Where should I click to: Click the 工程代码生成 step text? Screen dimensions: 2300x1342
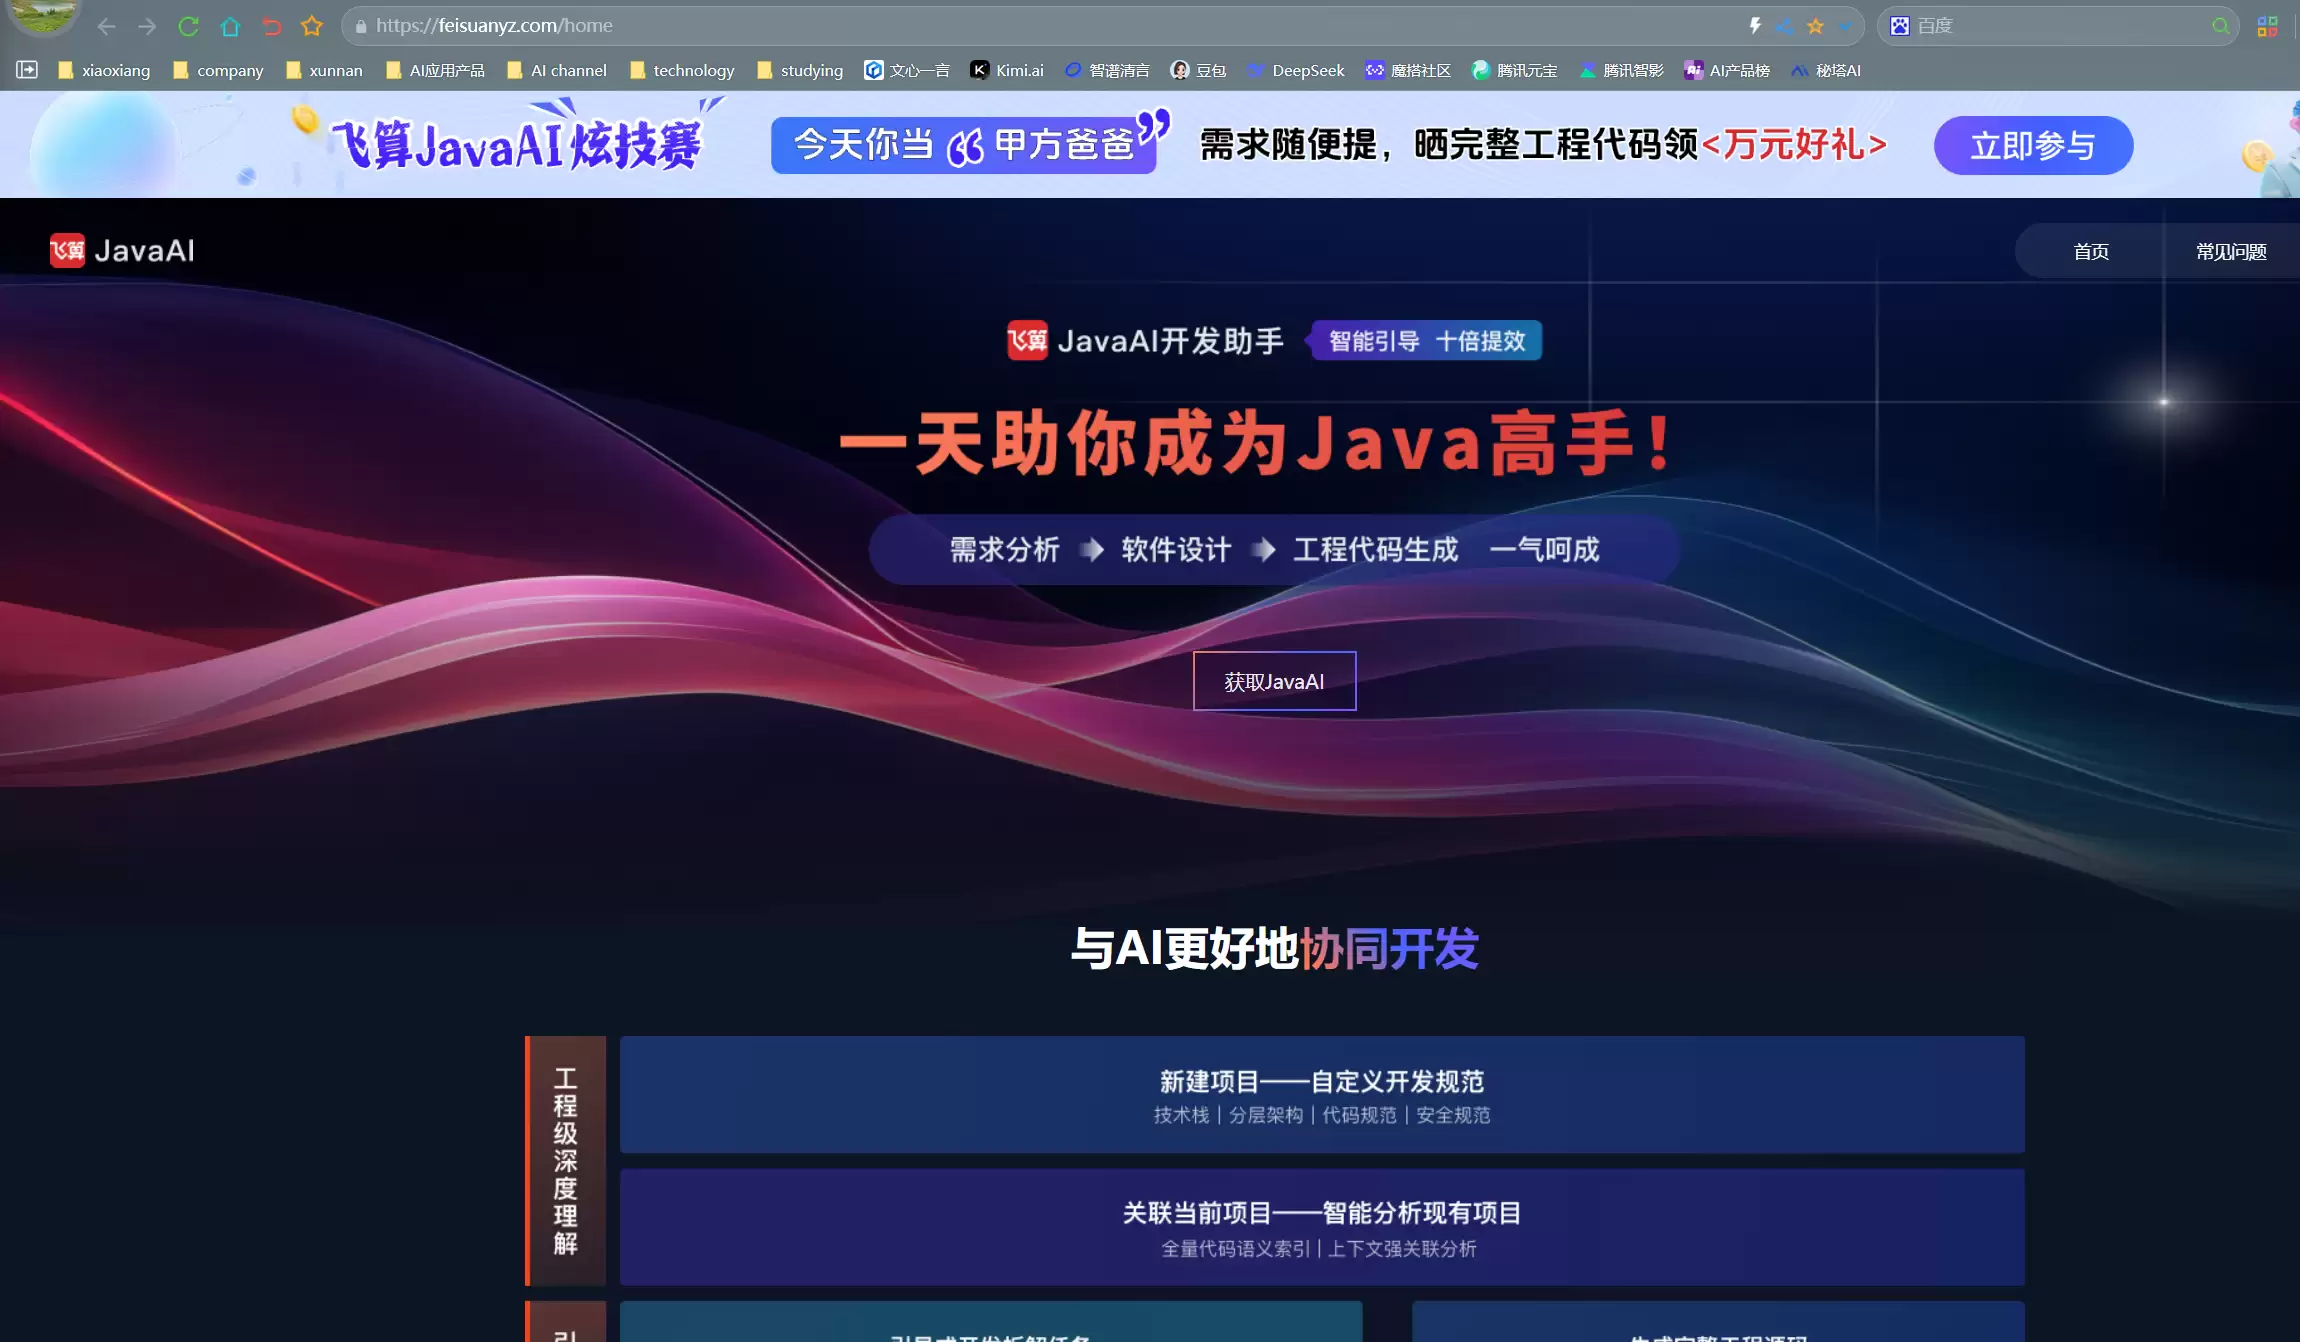[1376, 549]
